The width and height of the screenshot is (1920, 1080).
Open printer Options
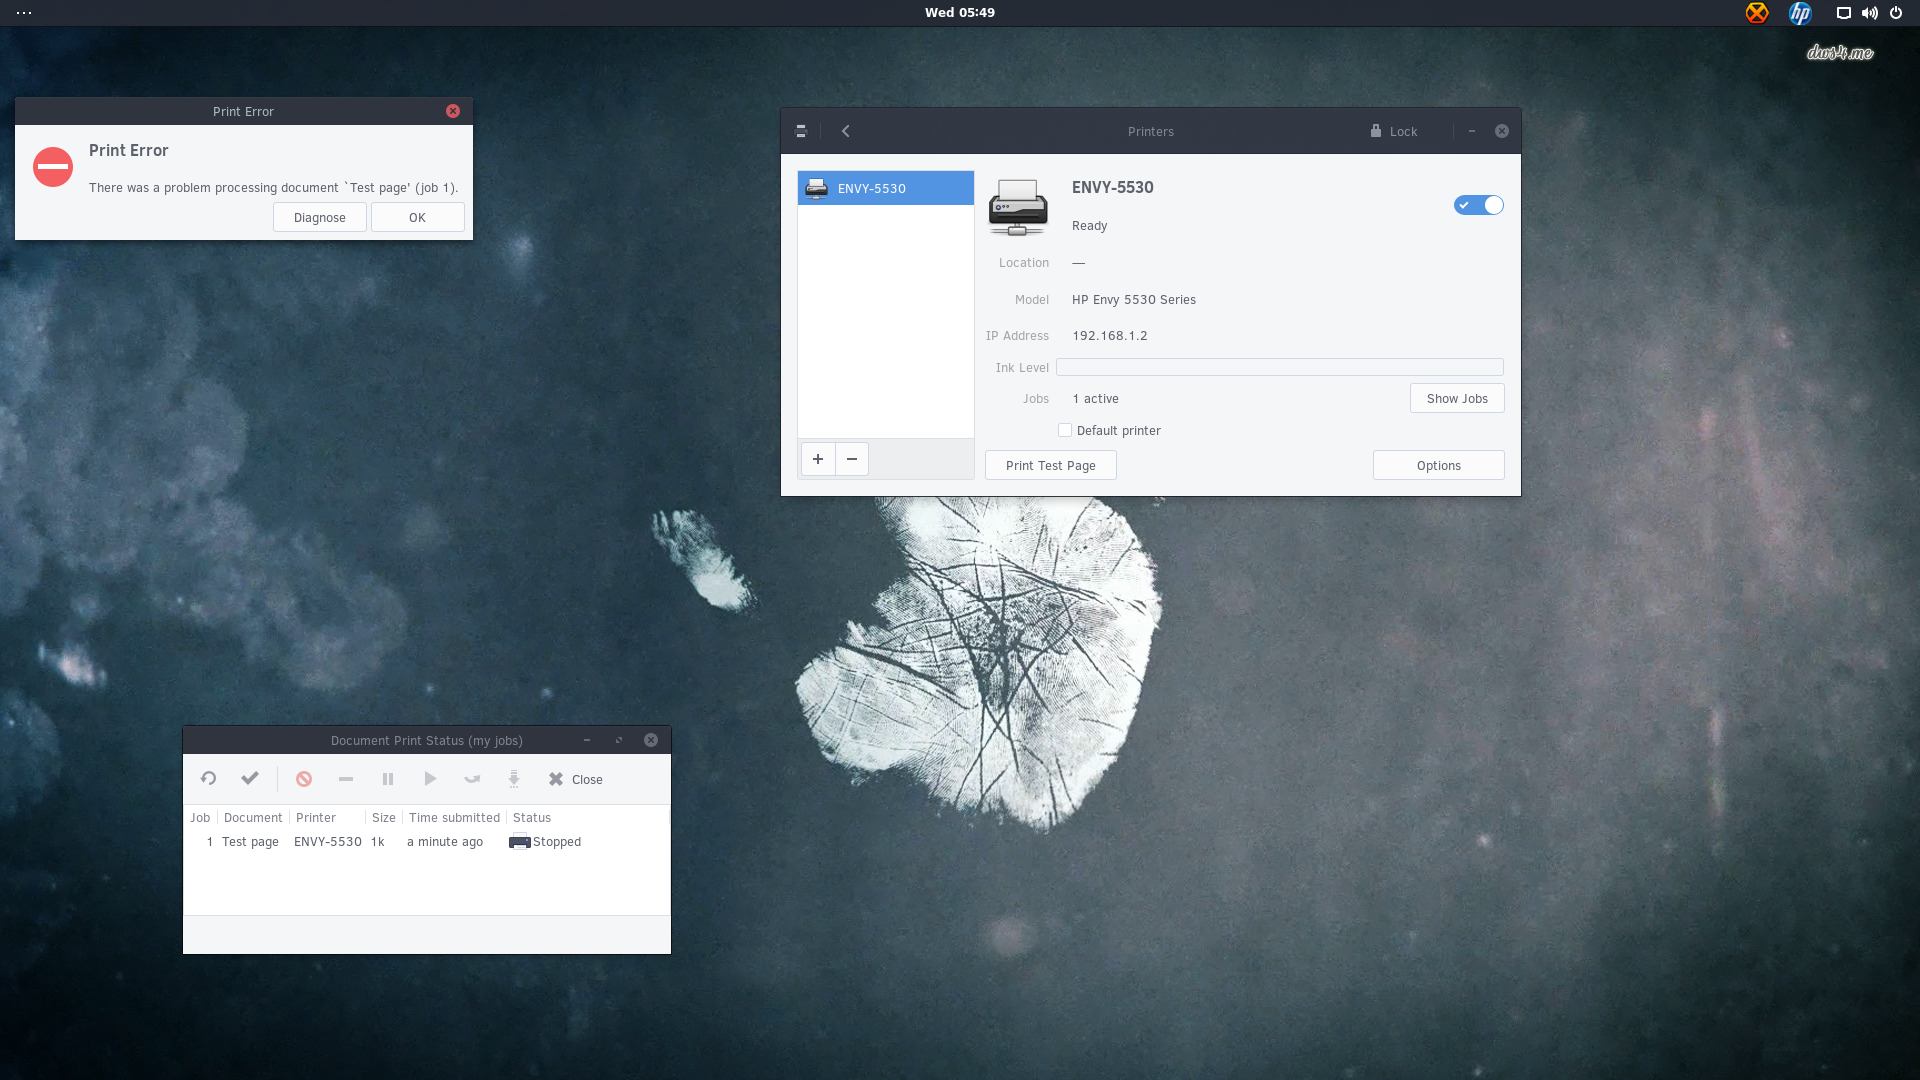coord(1439,465)
